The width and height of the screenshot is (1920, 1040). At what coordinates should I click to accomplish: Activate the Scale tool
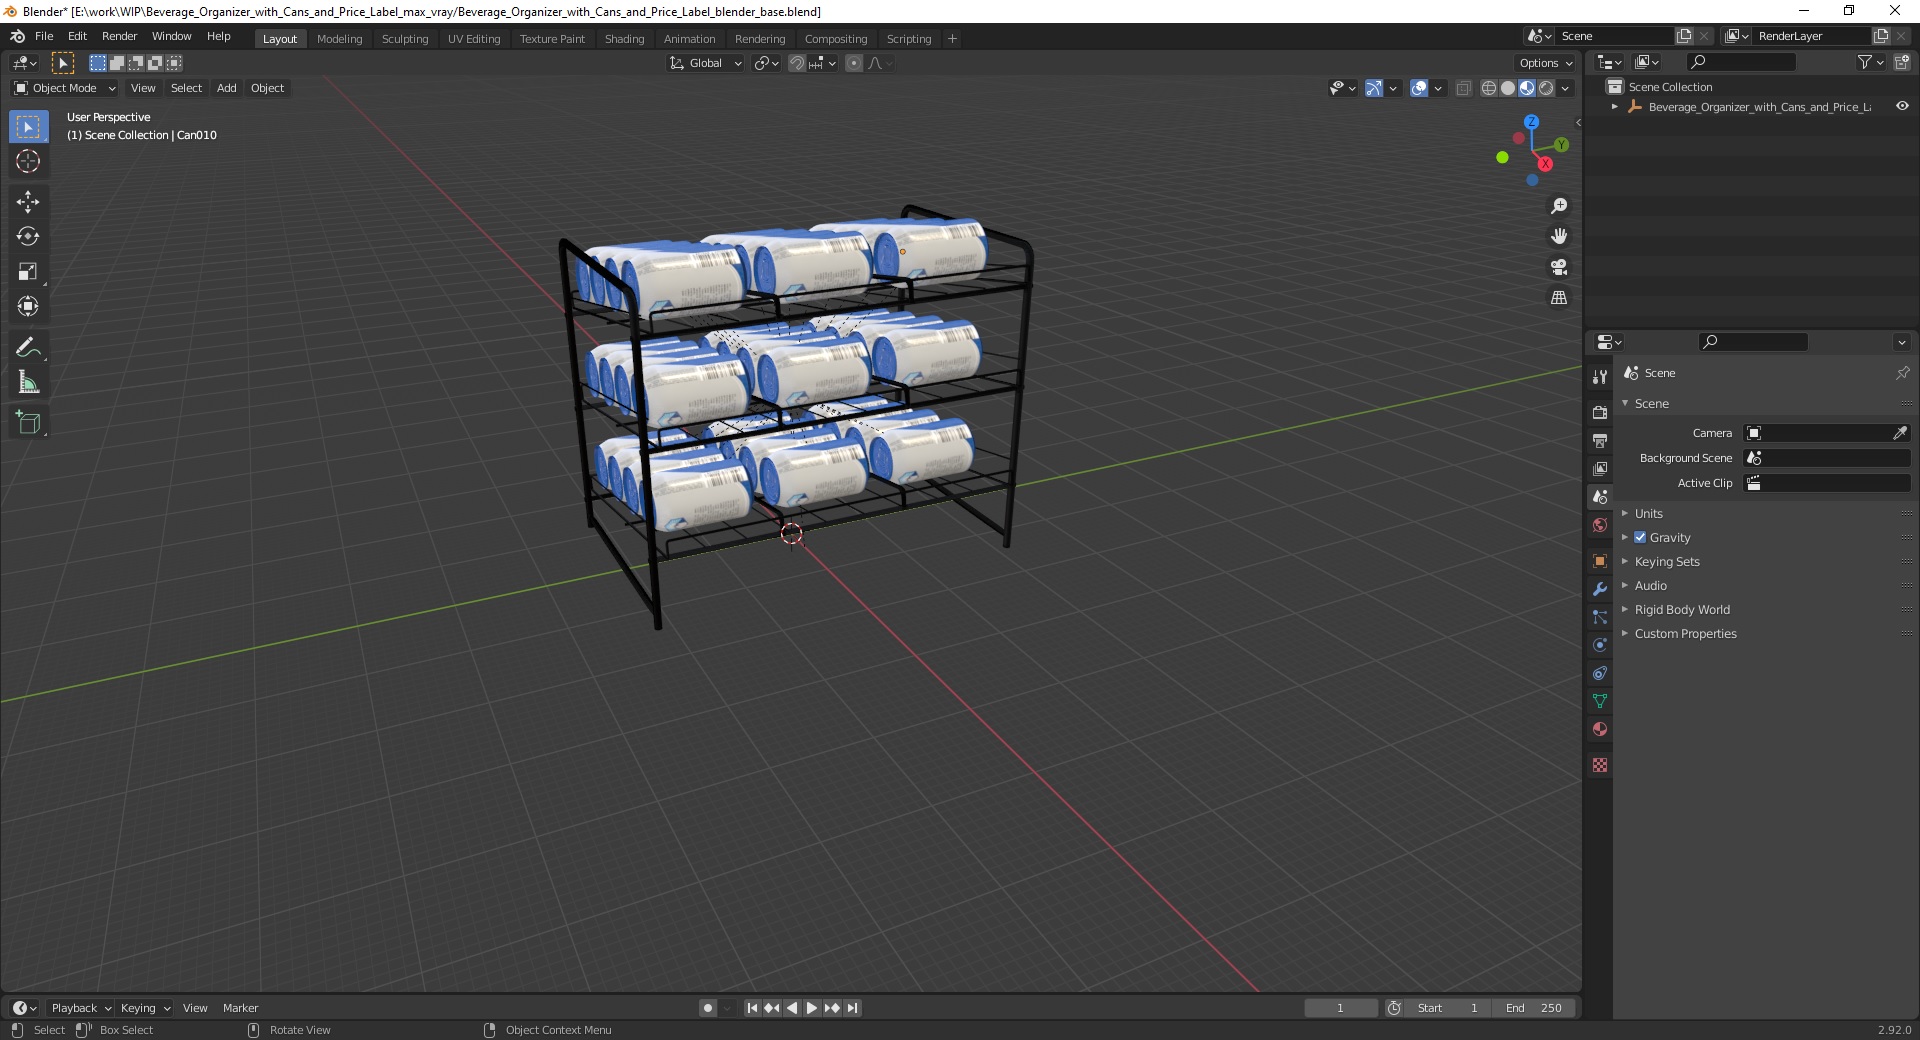point(28,272)
